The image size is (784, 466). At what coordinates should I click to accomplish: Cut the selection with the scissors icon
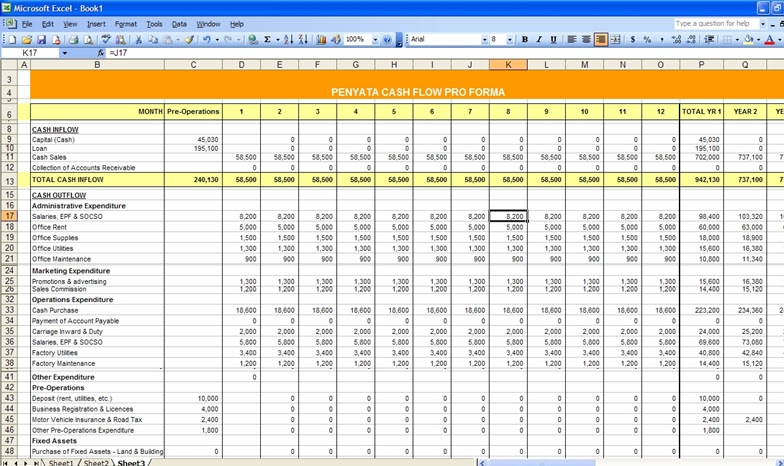coord(138,40)
